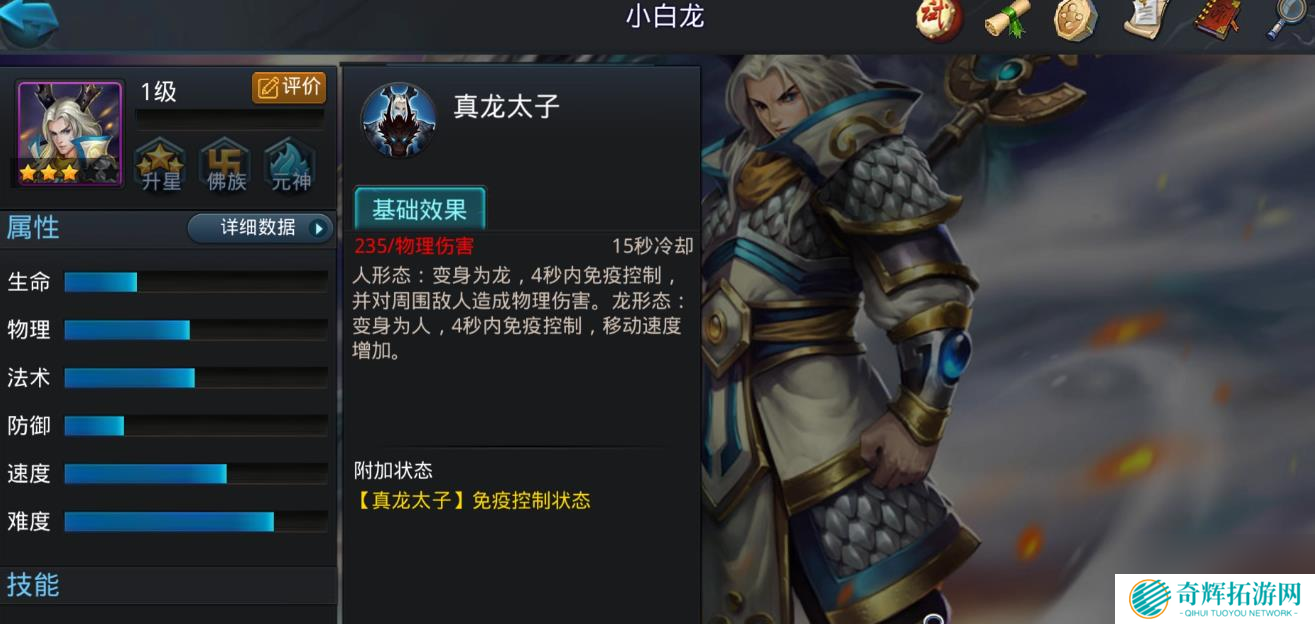Viewport: 1315px width, 624px height.
Task: Open the red 试 trial drum icon
Action: pos(939,20)
